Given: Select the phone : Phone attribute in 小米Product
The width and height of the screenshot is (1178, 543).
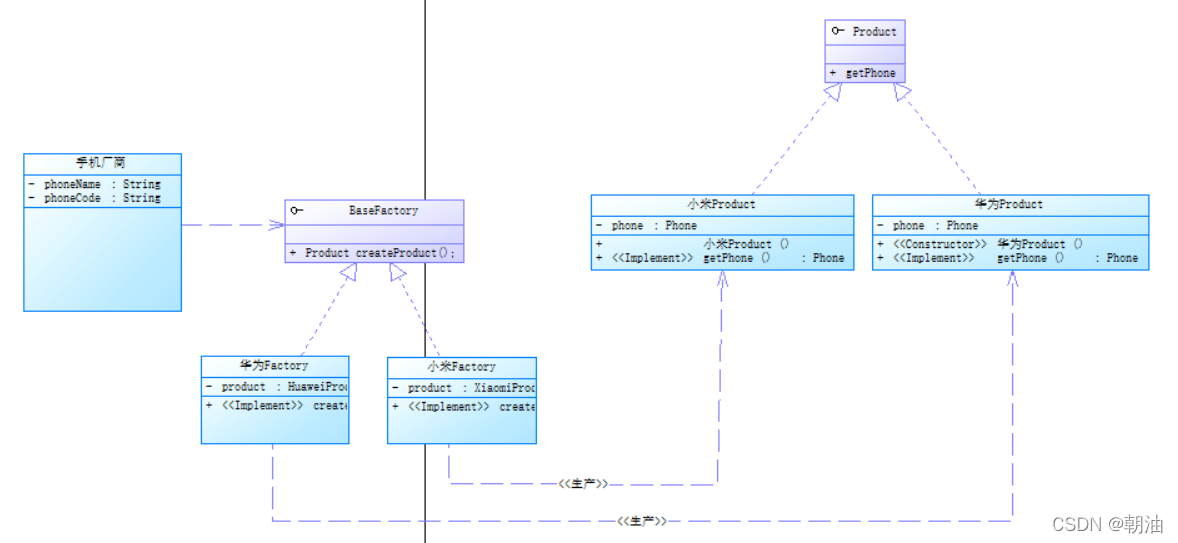Looking at the screenshot, I should pos(647,225).
